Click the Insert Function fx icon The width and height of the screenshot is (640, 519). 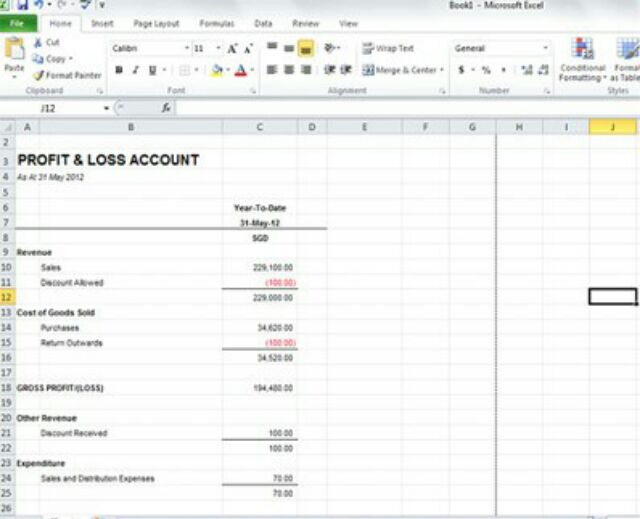(x=166, y=107)
